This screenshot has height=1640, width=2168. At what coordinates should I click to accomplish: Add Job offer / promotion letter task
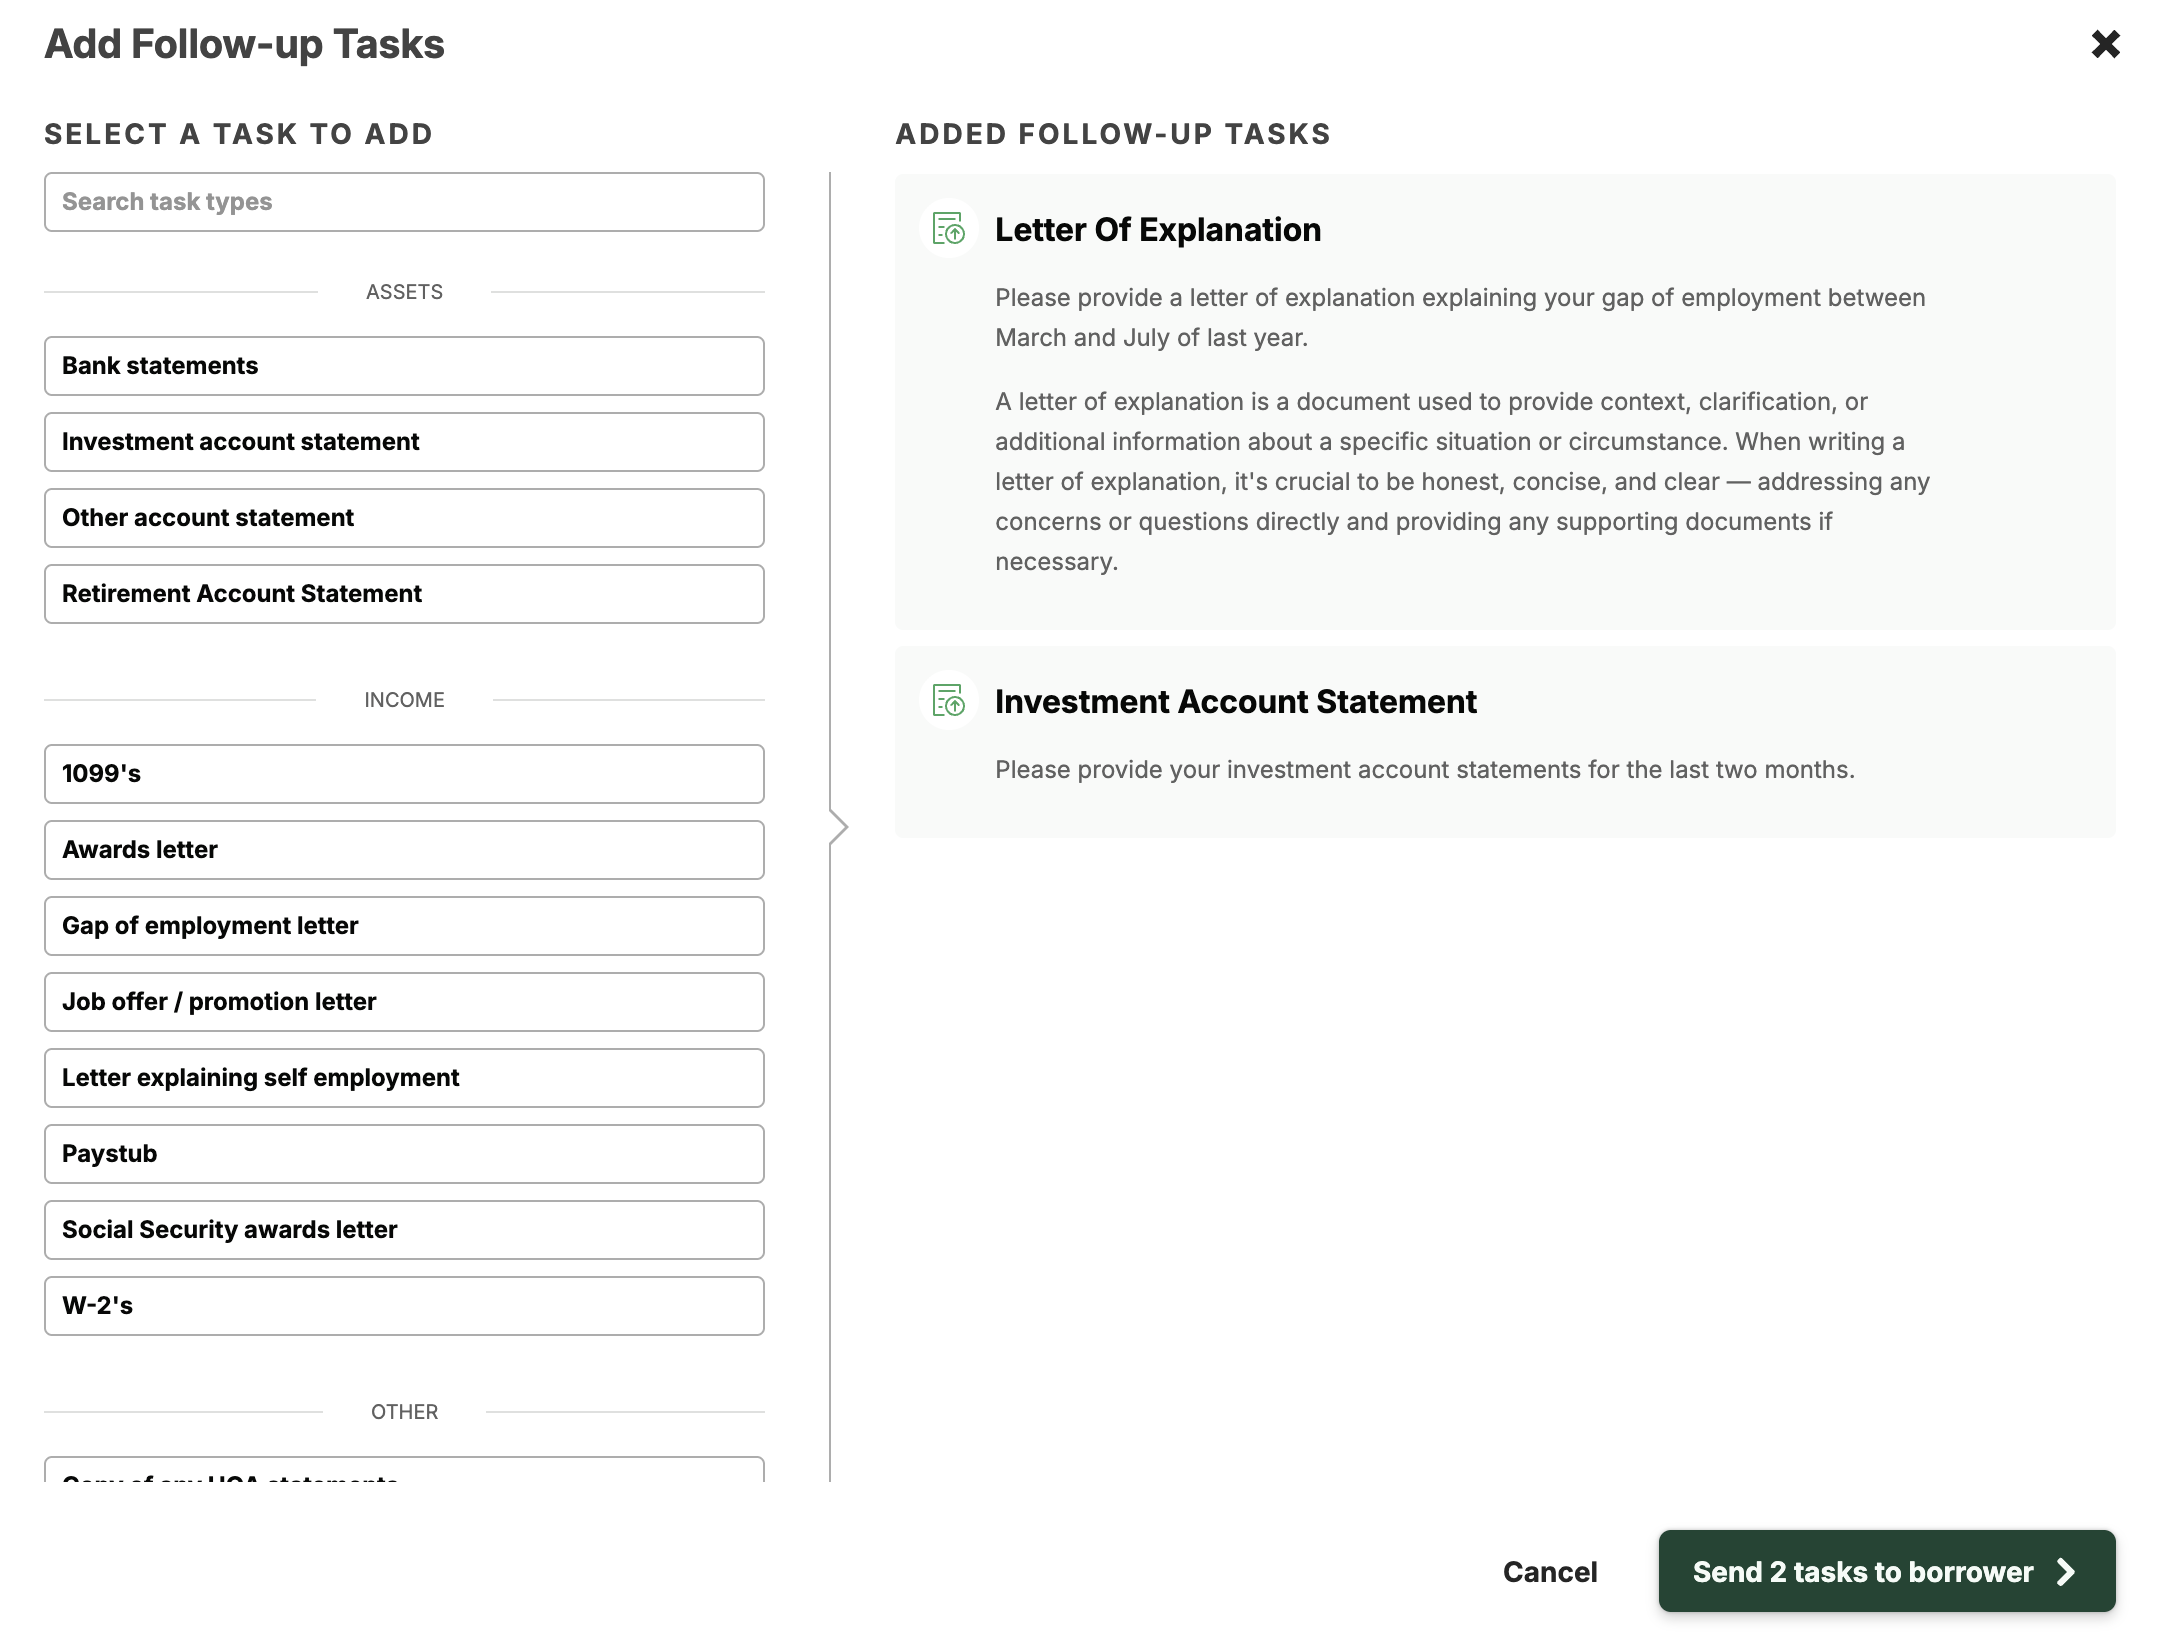404,1002
